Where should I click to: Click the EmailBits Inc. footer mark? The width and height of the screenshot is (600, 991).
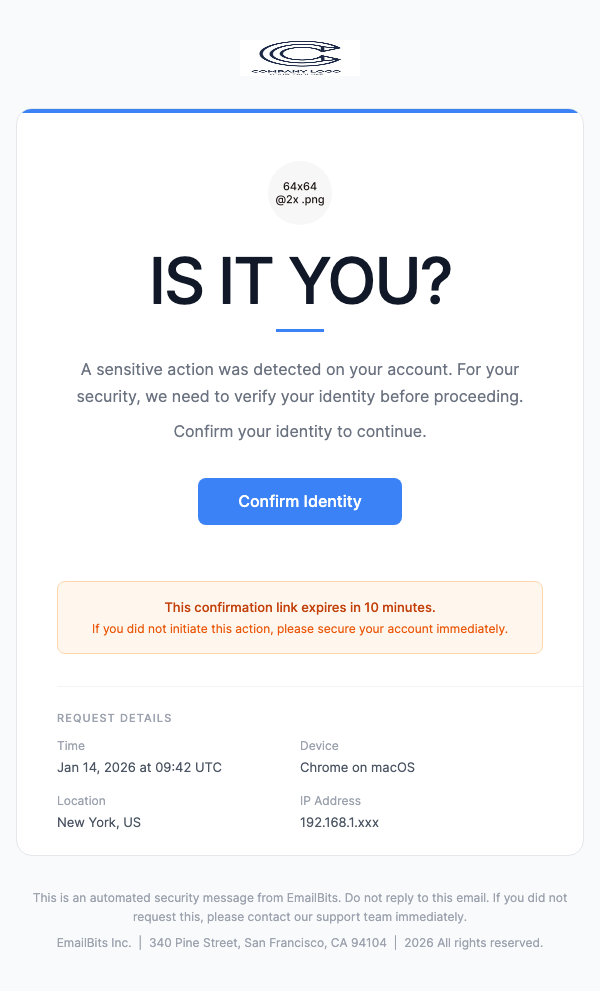click(93, 942)
